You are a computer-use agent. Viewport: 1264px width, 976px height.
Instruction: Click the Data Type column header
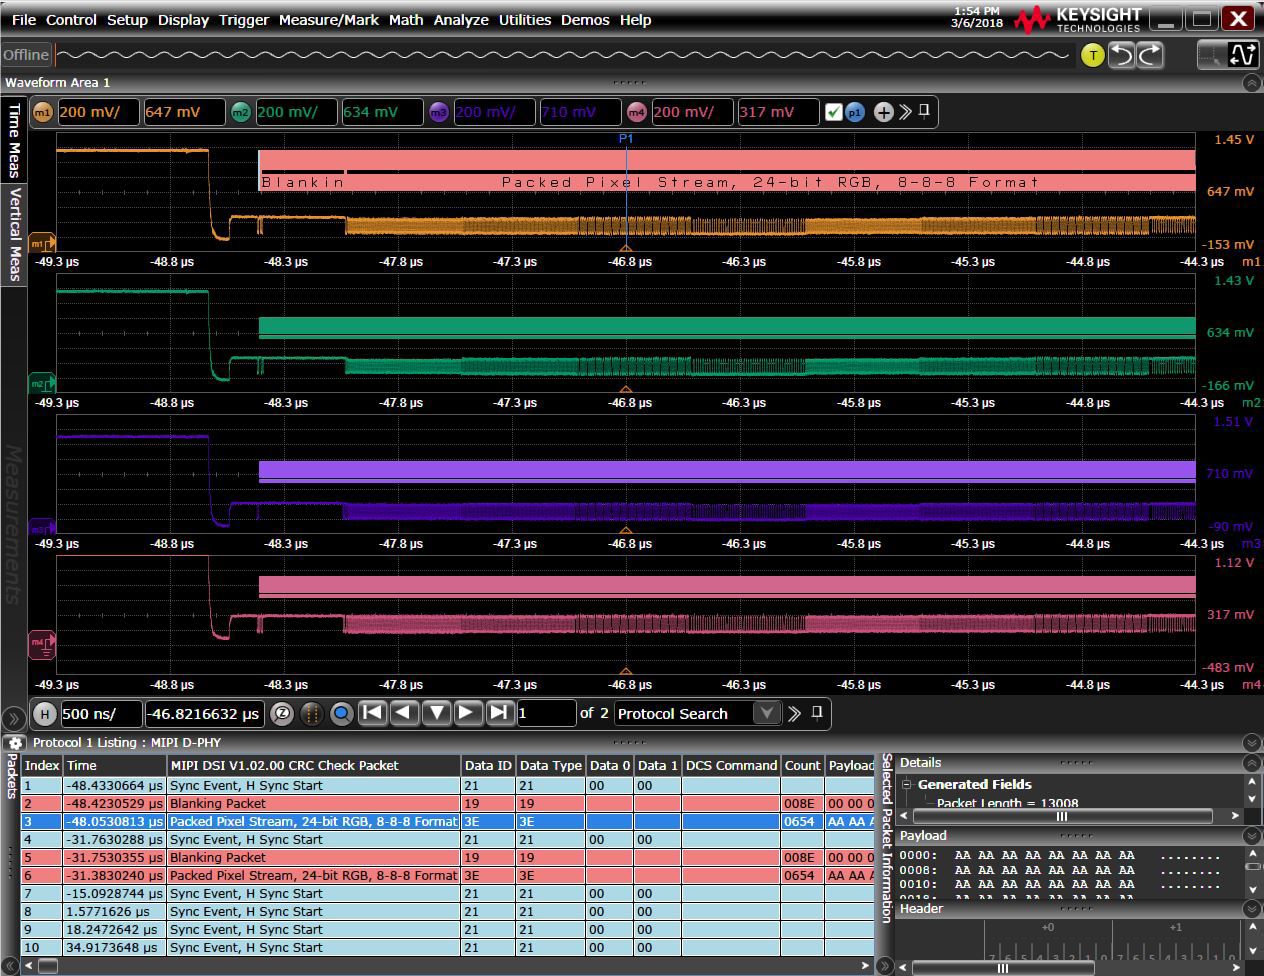click(x=550, y=765)
